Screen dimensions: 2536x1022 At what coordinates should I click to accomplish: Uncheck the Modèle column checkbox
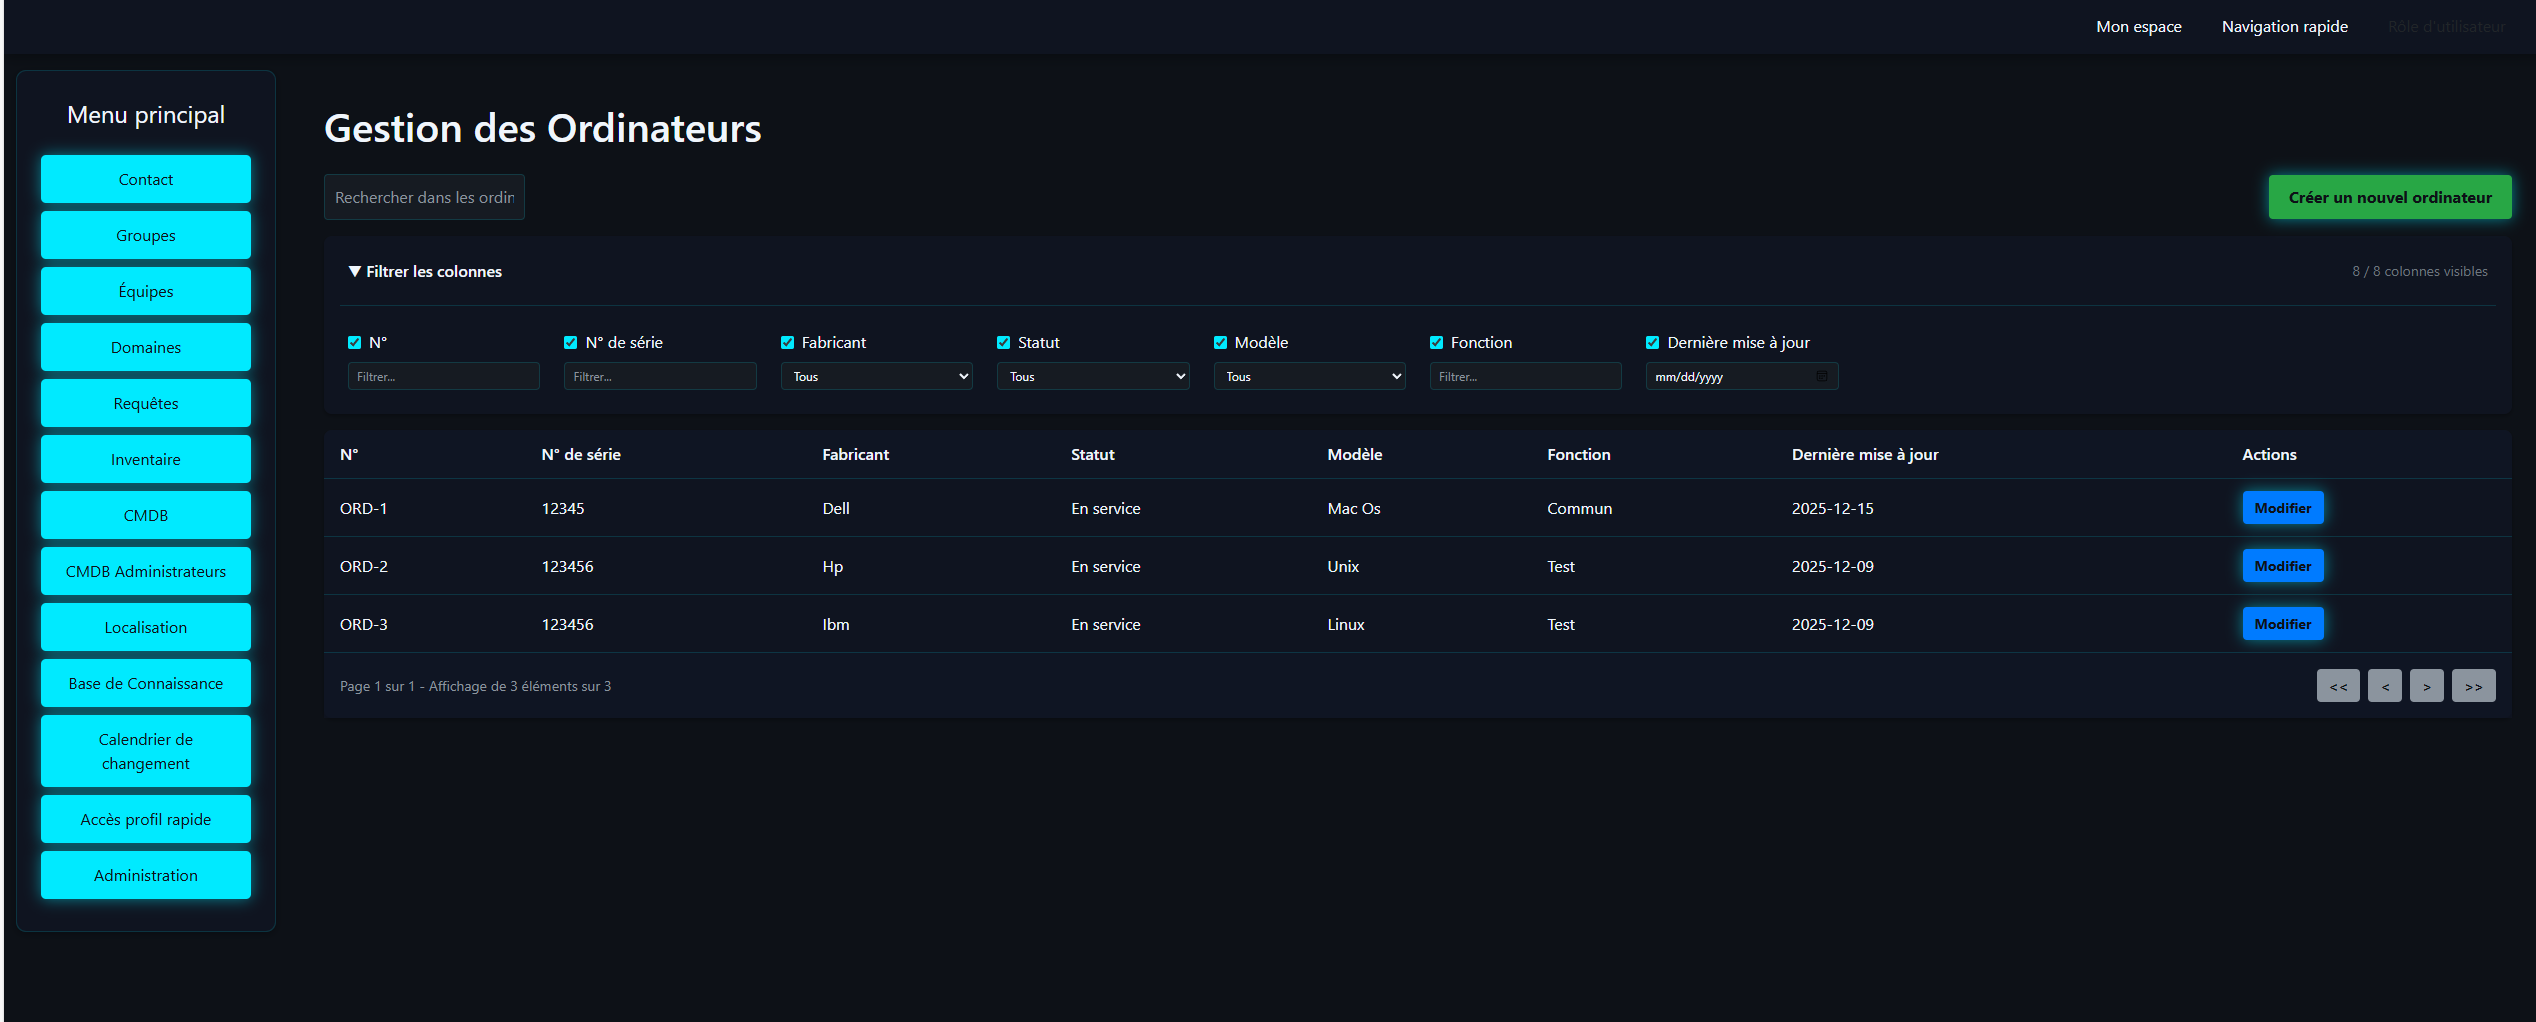pyautogui.click(x=1220, y=342)
